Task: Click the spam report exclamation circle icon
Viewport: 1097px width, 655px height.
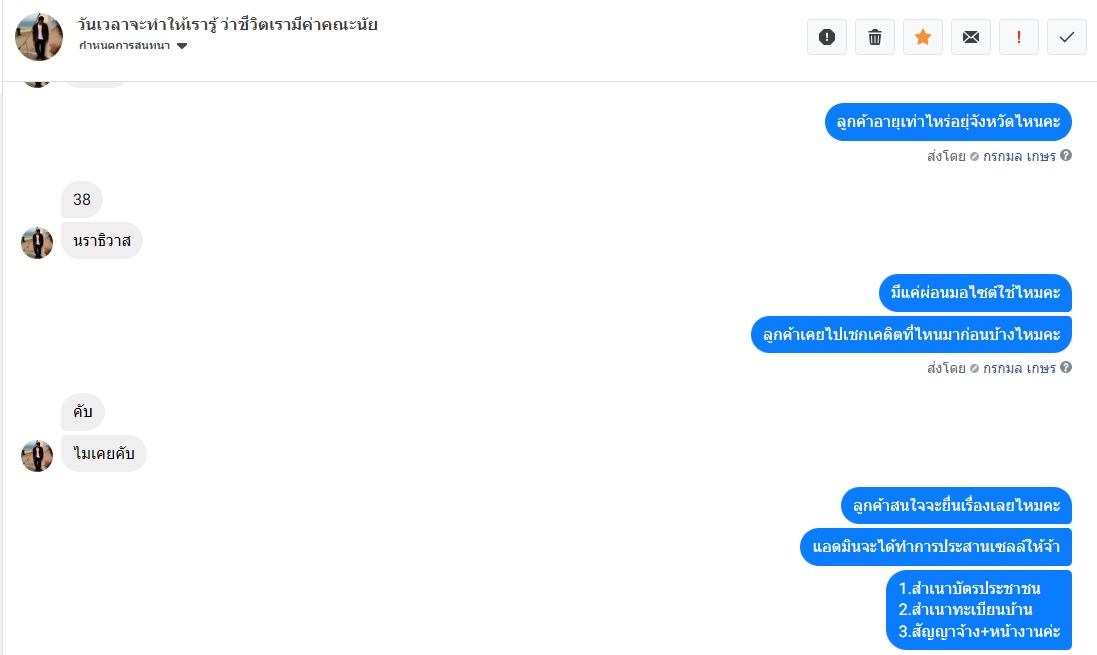Action: (827, 37)
